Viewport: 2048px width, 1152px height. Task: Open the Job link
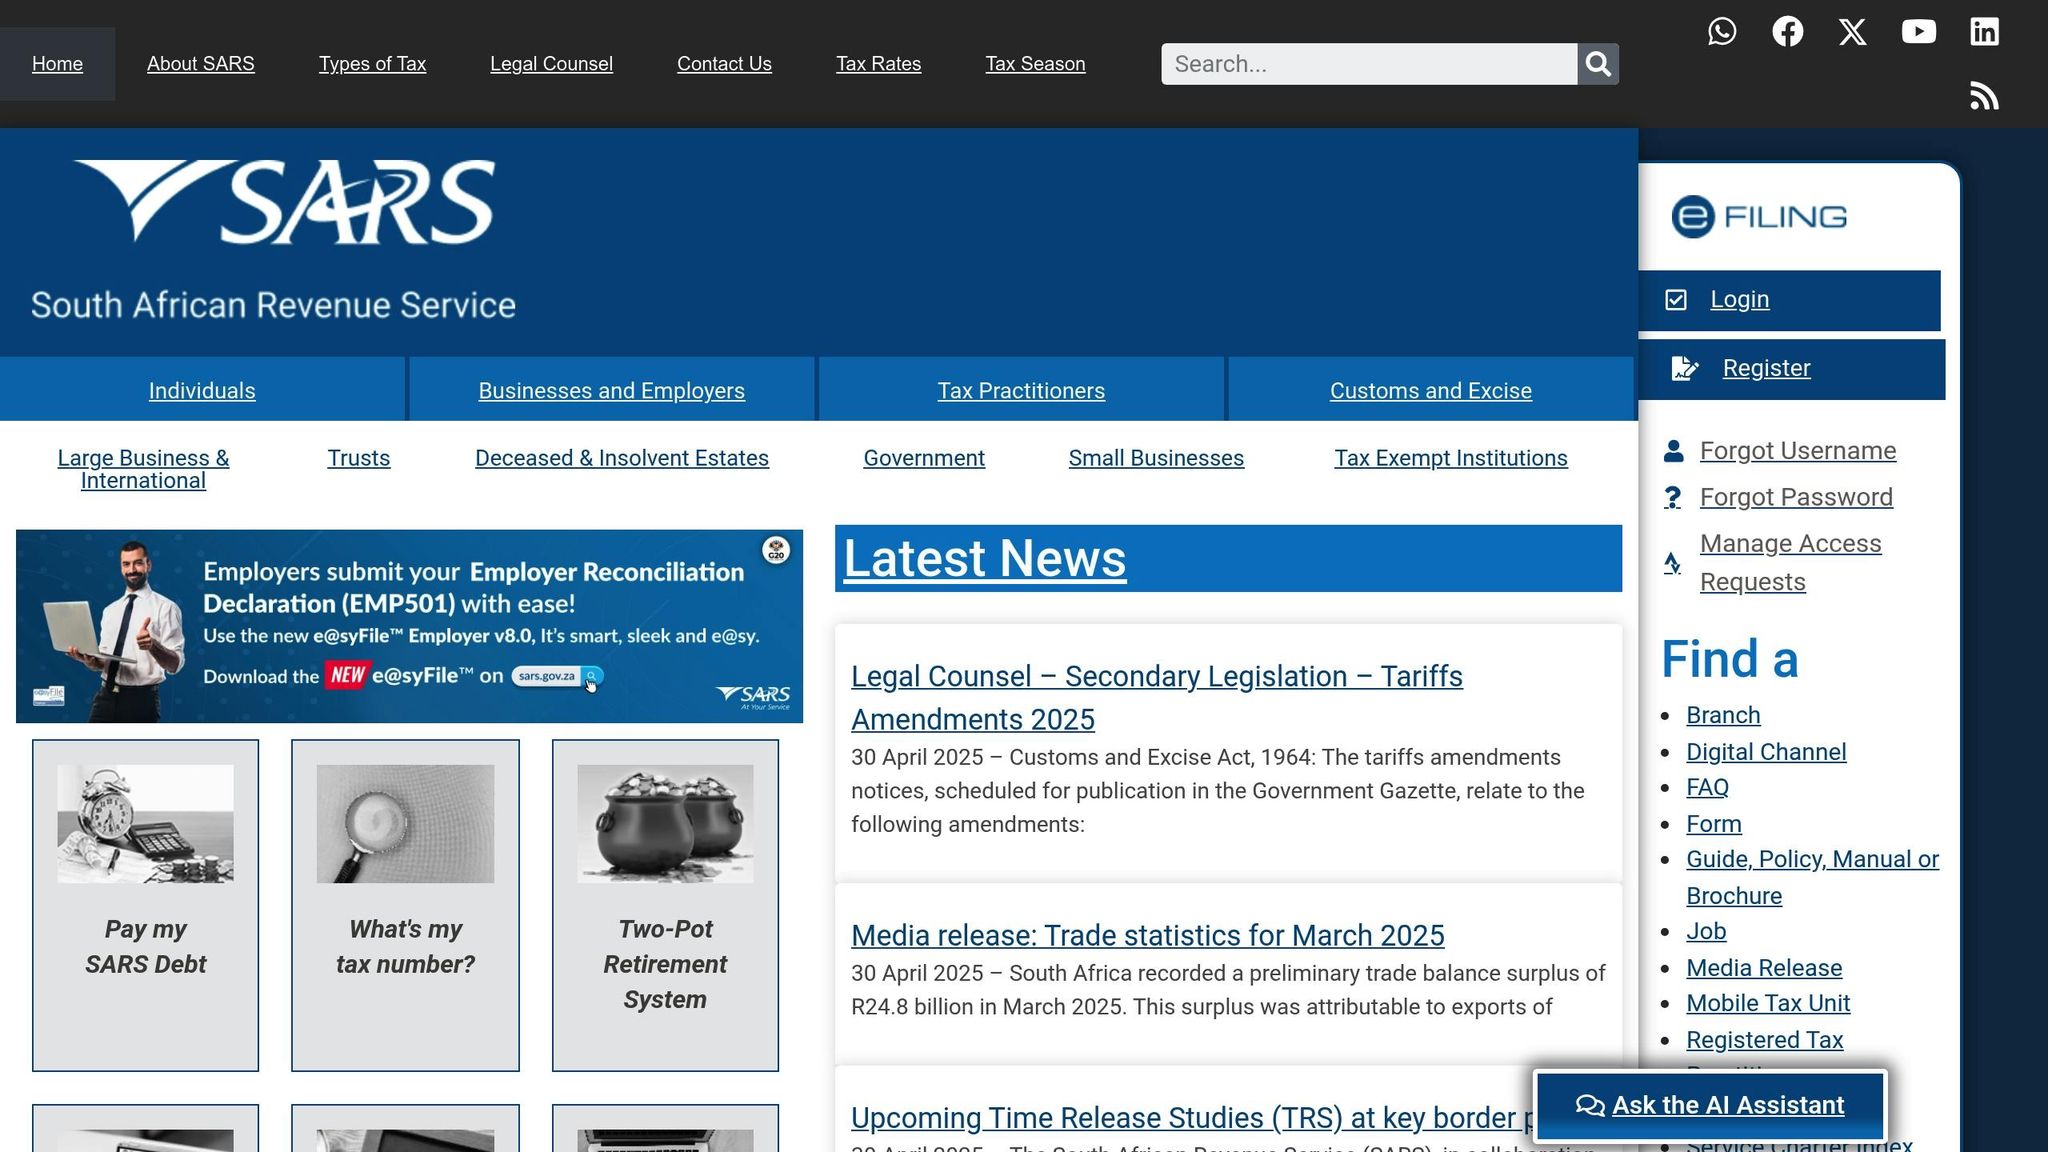(1706, 931)
